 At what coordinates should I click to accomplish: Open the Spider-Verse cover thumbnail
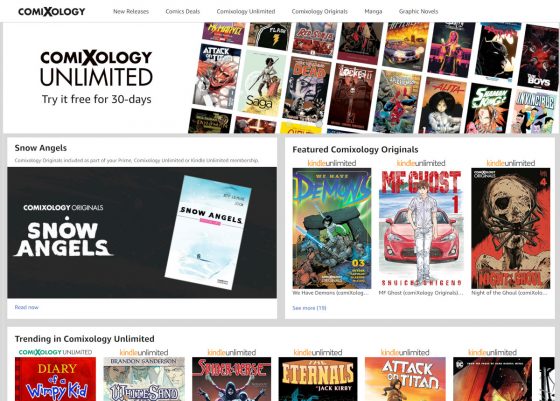coord(231,379)
